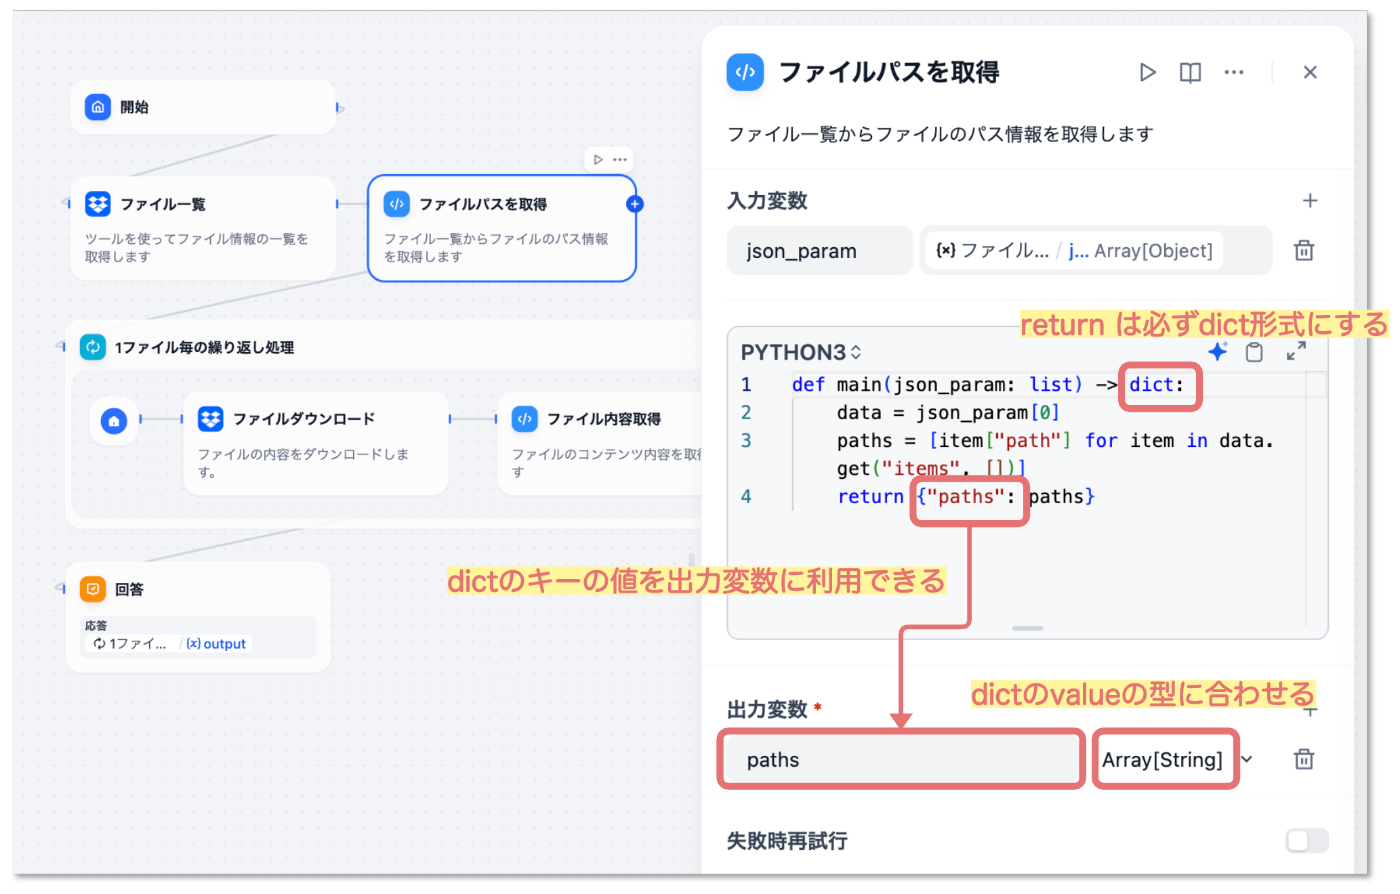Click the code icon on ファイル内容取得 node
Screen dimensions: 1400x894
[525, 419]
